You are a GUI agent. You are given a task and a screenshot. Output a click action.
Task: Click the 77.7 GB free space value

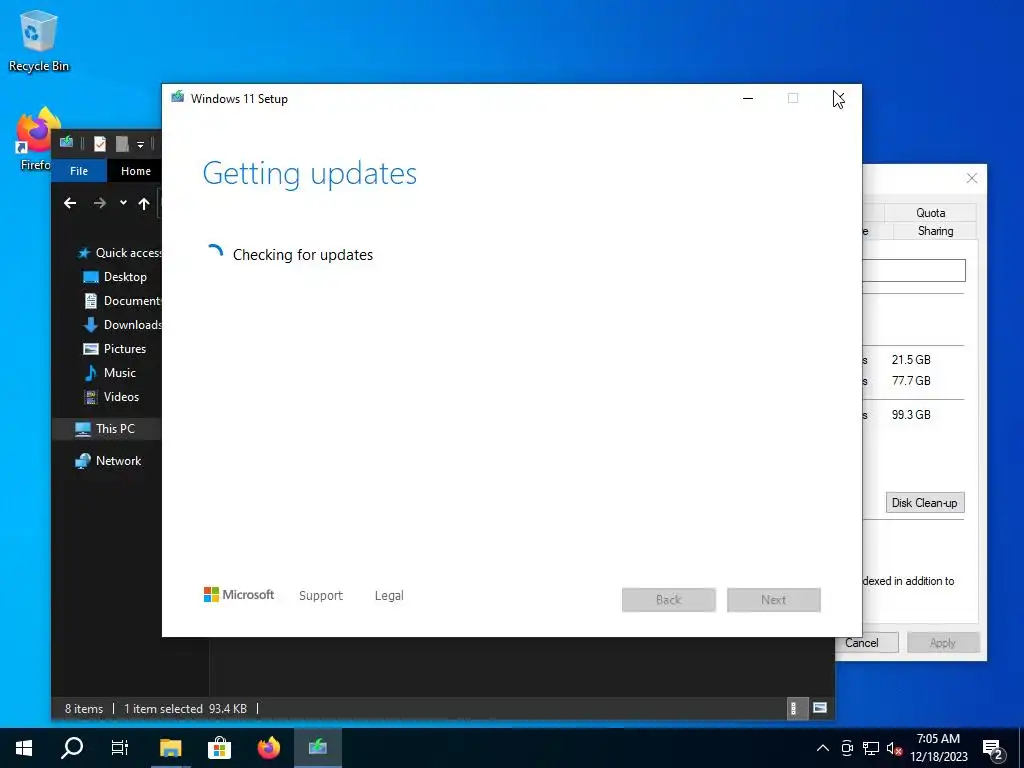pyautogui.click(x=911, y=381)
